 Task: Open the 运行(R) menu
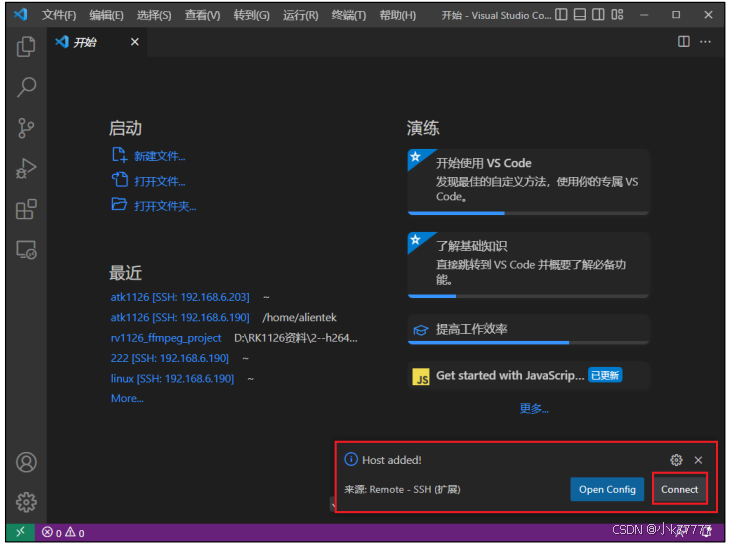pyautogui.click(x=300, y=15)
